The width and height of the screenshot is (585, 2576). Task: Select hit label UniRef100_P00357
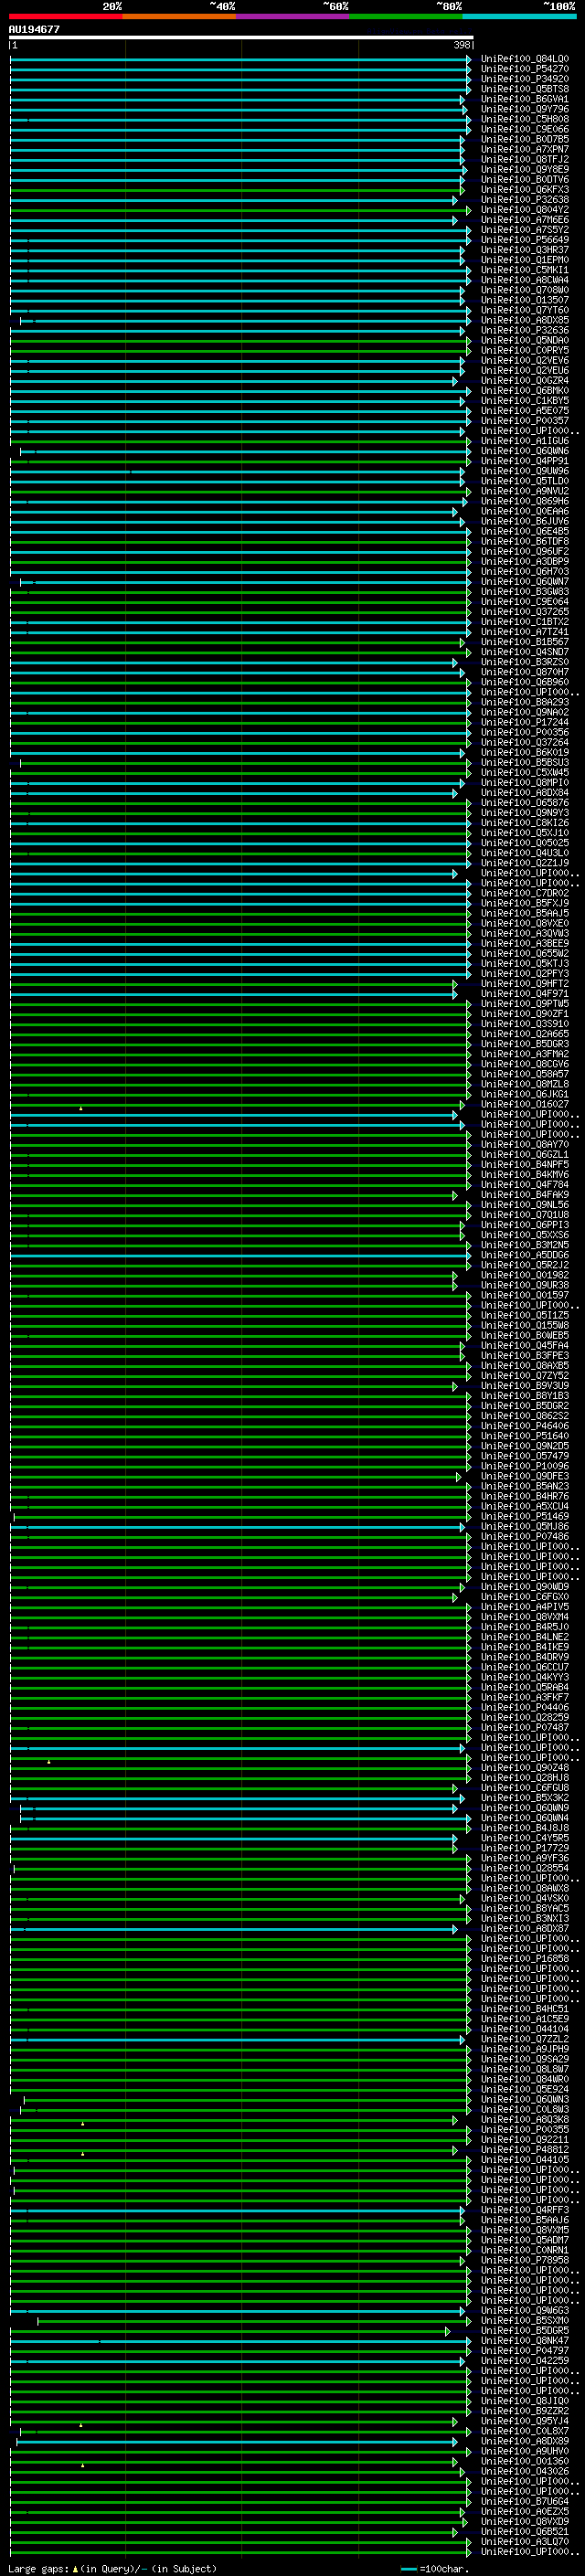[x=525, y=421]
